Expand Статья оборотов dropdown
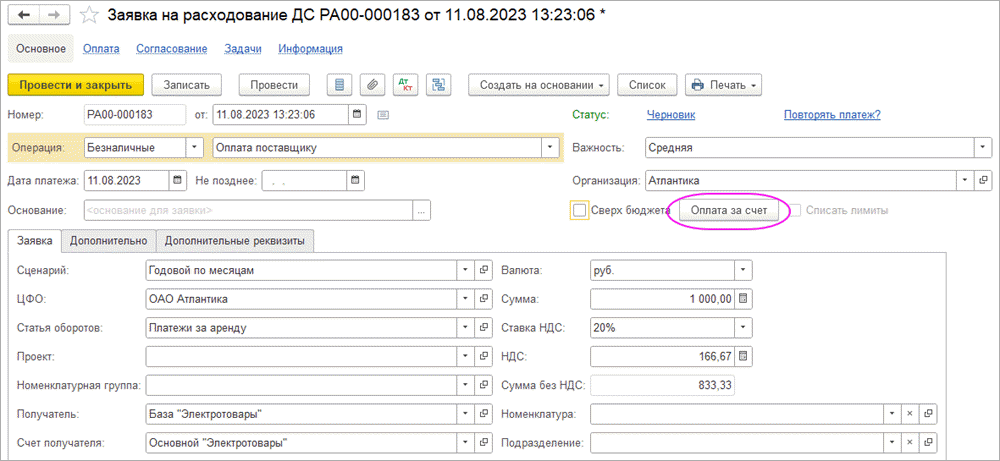This screenshot has height=461, width=1000. click(x=466, y=328)
